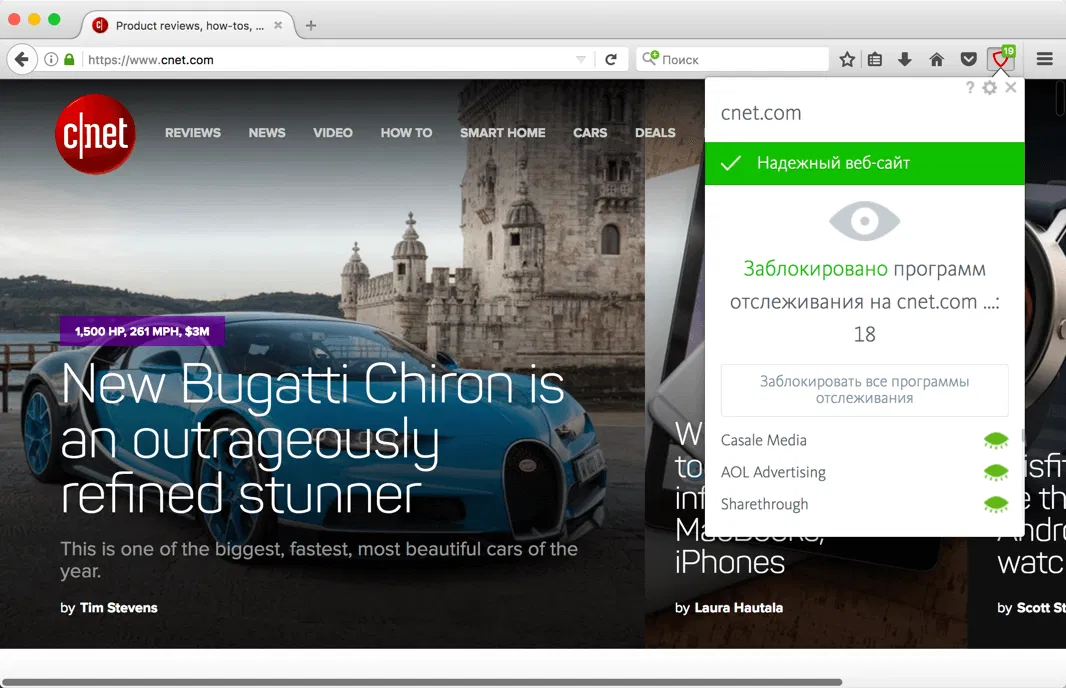Open the bookmarks list icon

(x=875, y=59)
